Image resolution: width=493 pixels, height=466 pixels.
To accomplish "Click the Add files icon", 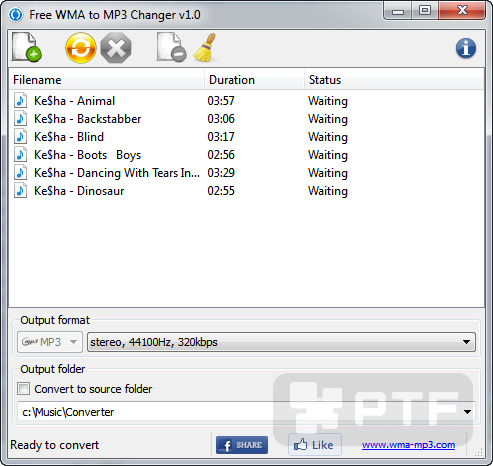I will [27, 47].
